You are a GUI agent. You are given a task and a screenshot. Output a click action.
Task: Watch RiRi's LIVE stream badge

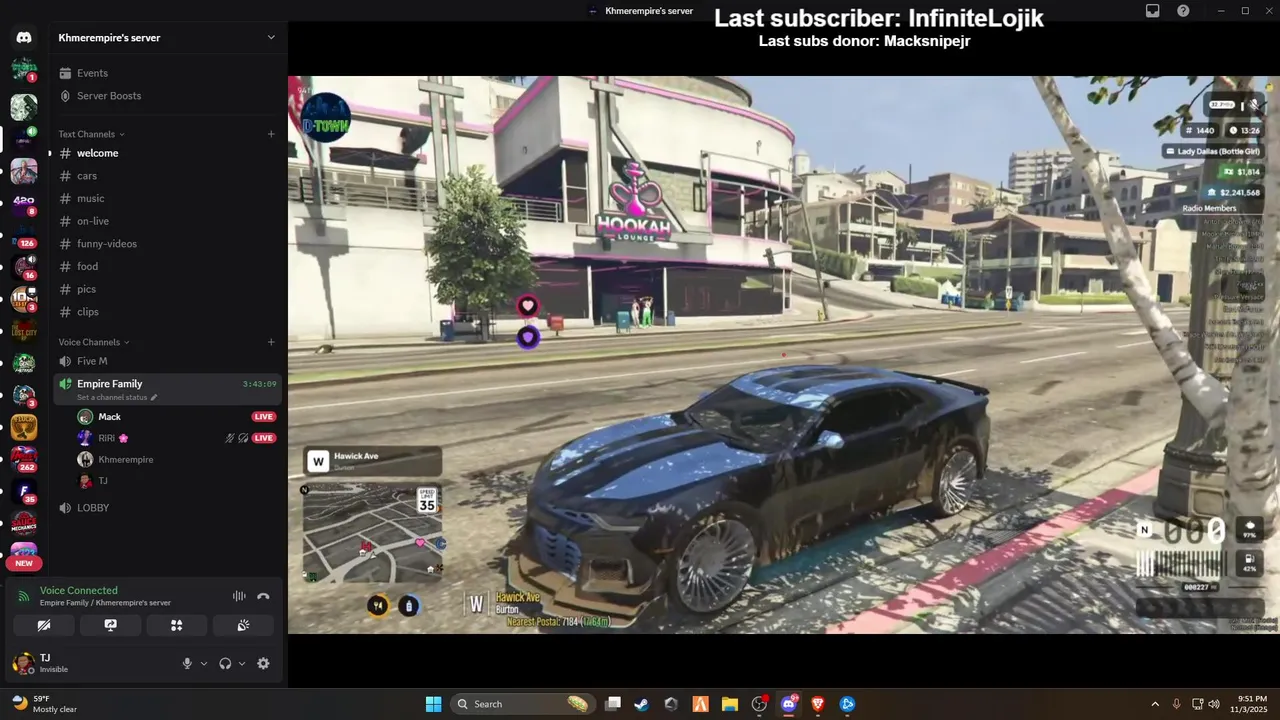pos(264,438)
